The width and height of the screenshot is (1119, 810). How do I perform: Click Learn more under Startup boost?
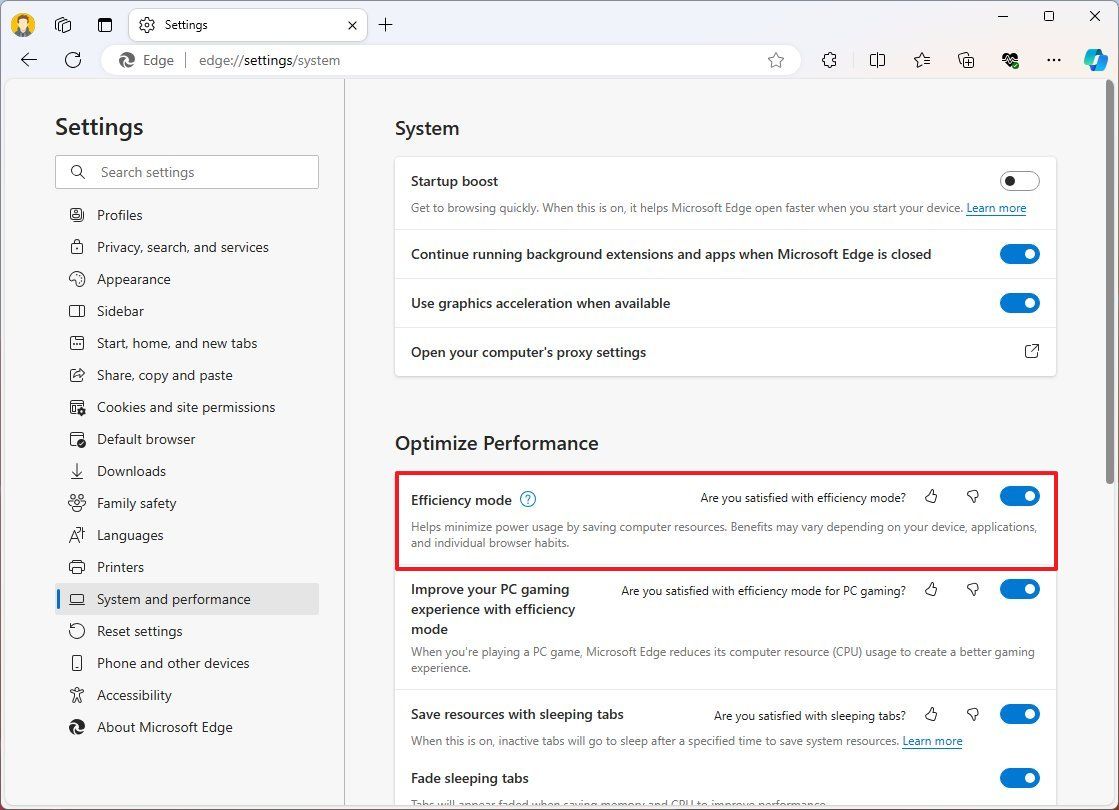pyautogui.click(x=996, y=208)
